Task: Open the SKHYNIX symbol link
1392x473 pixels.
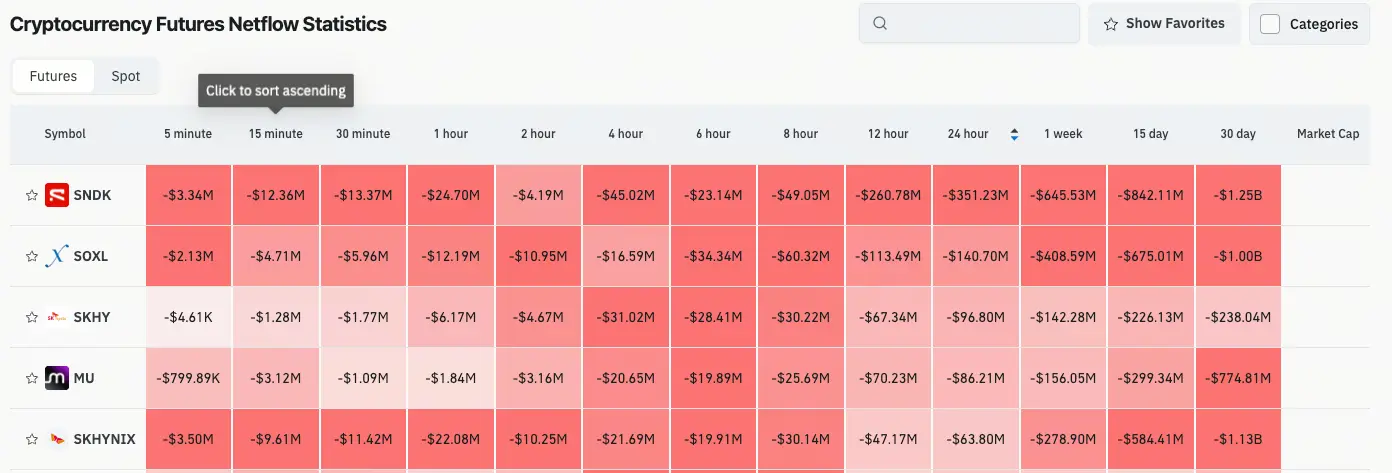Action: click(105, 439)
